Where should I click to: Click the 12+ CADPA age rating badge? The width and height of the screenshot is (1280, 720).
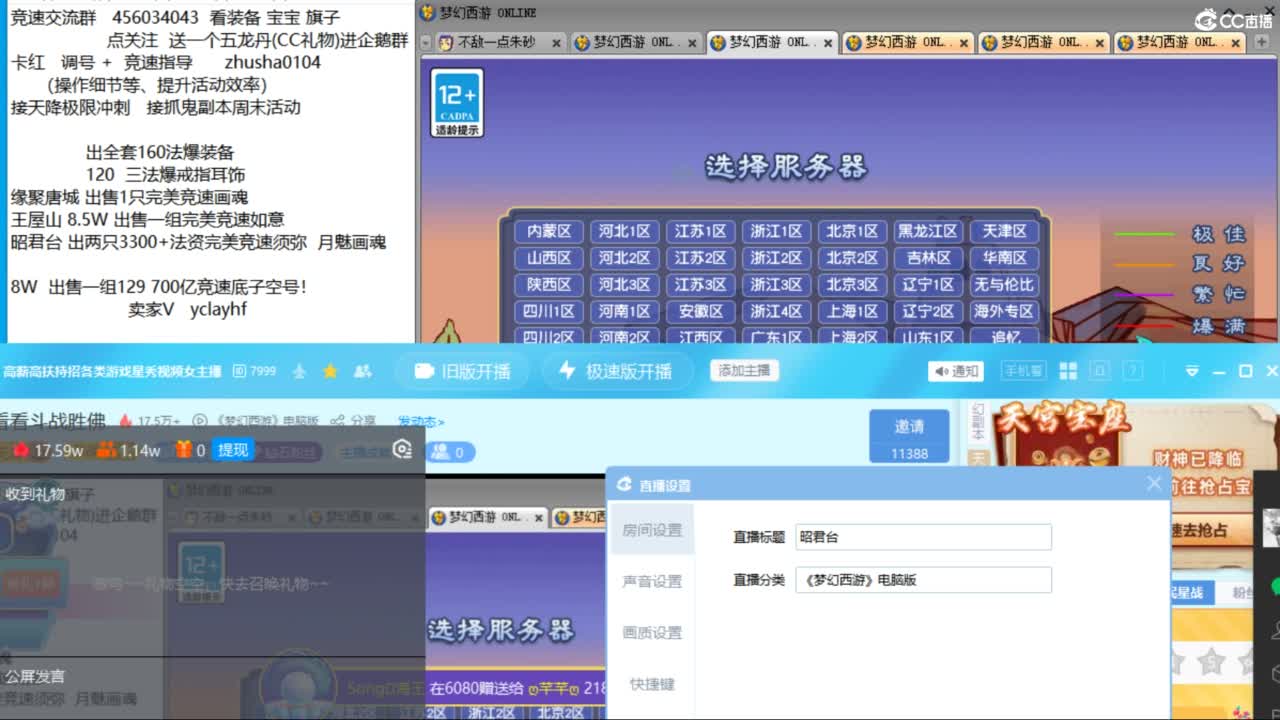click(x=455, y=101)
